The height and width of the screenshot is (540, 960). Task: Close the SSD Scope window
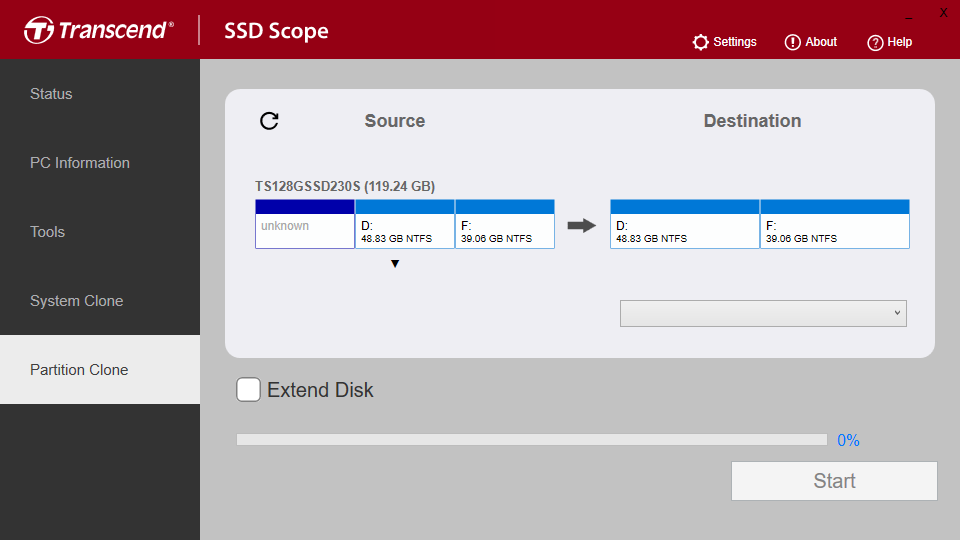click(943, 13)
